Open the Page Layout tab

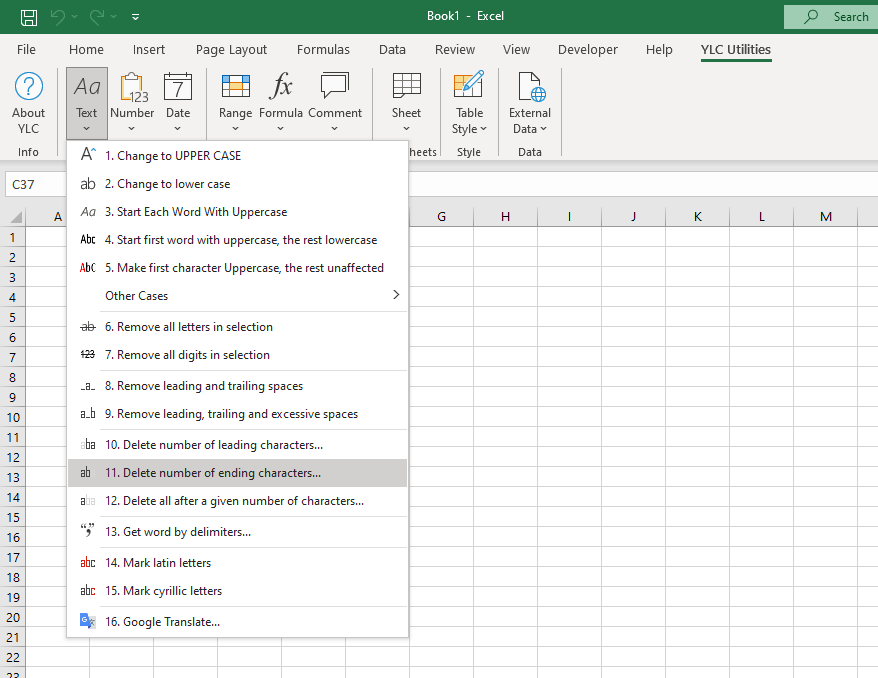pos(231,50)
